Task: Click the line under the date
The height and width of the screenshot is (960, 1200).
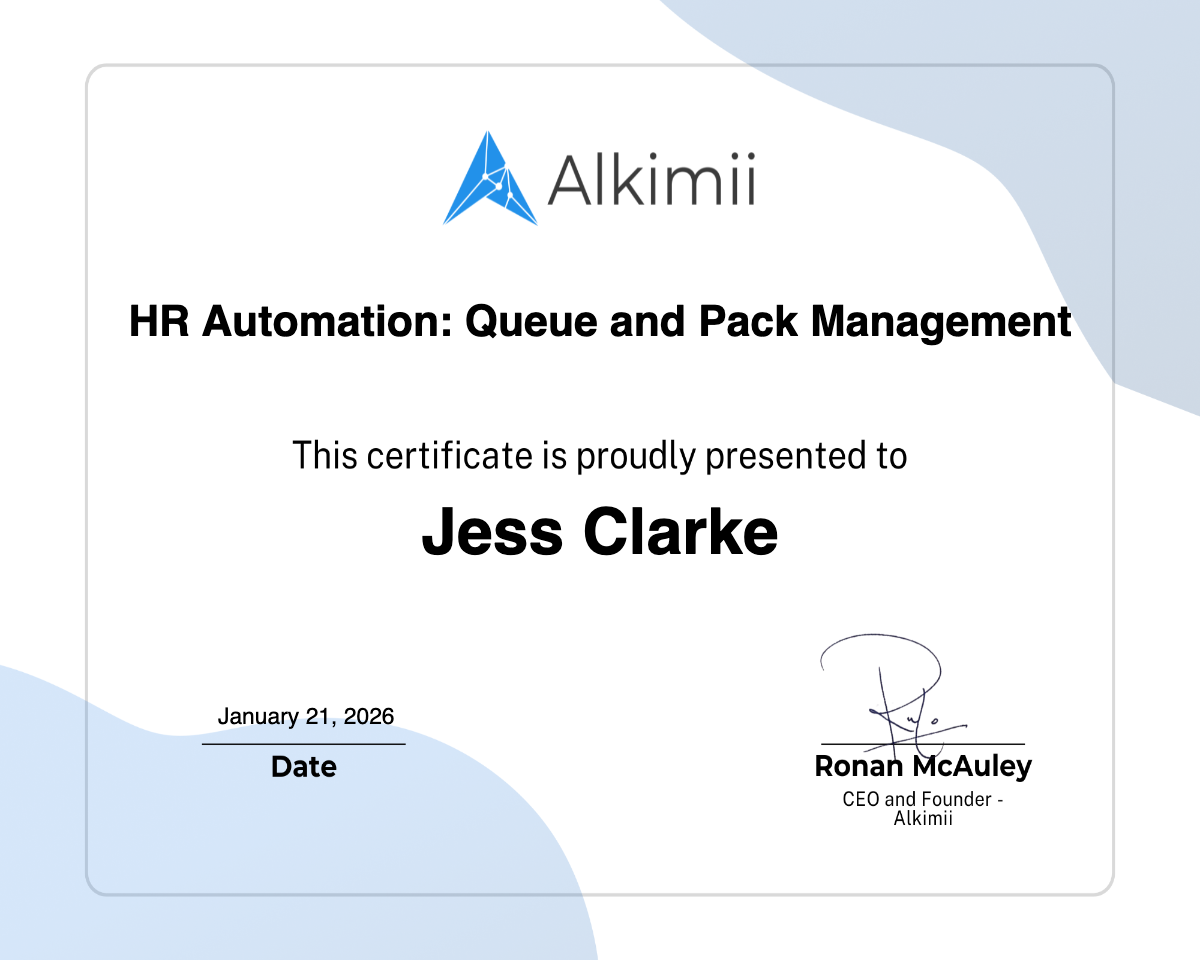Action: 303,743
